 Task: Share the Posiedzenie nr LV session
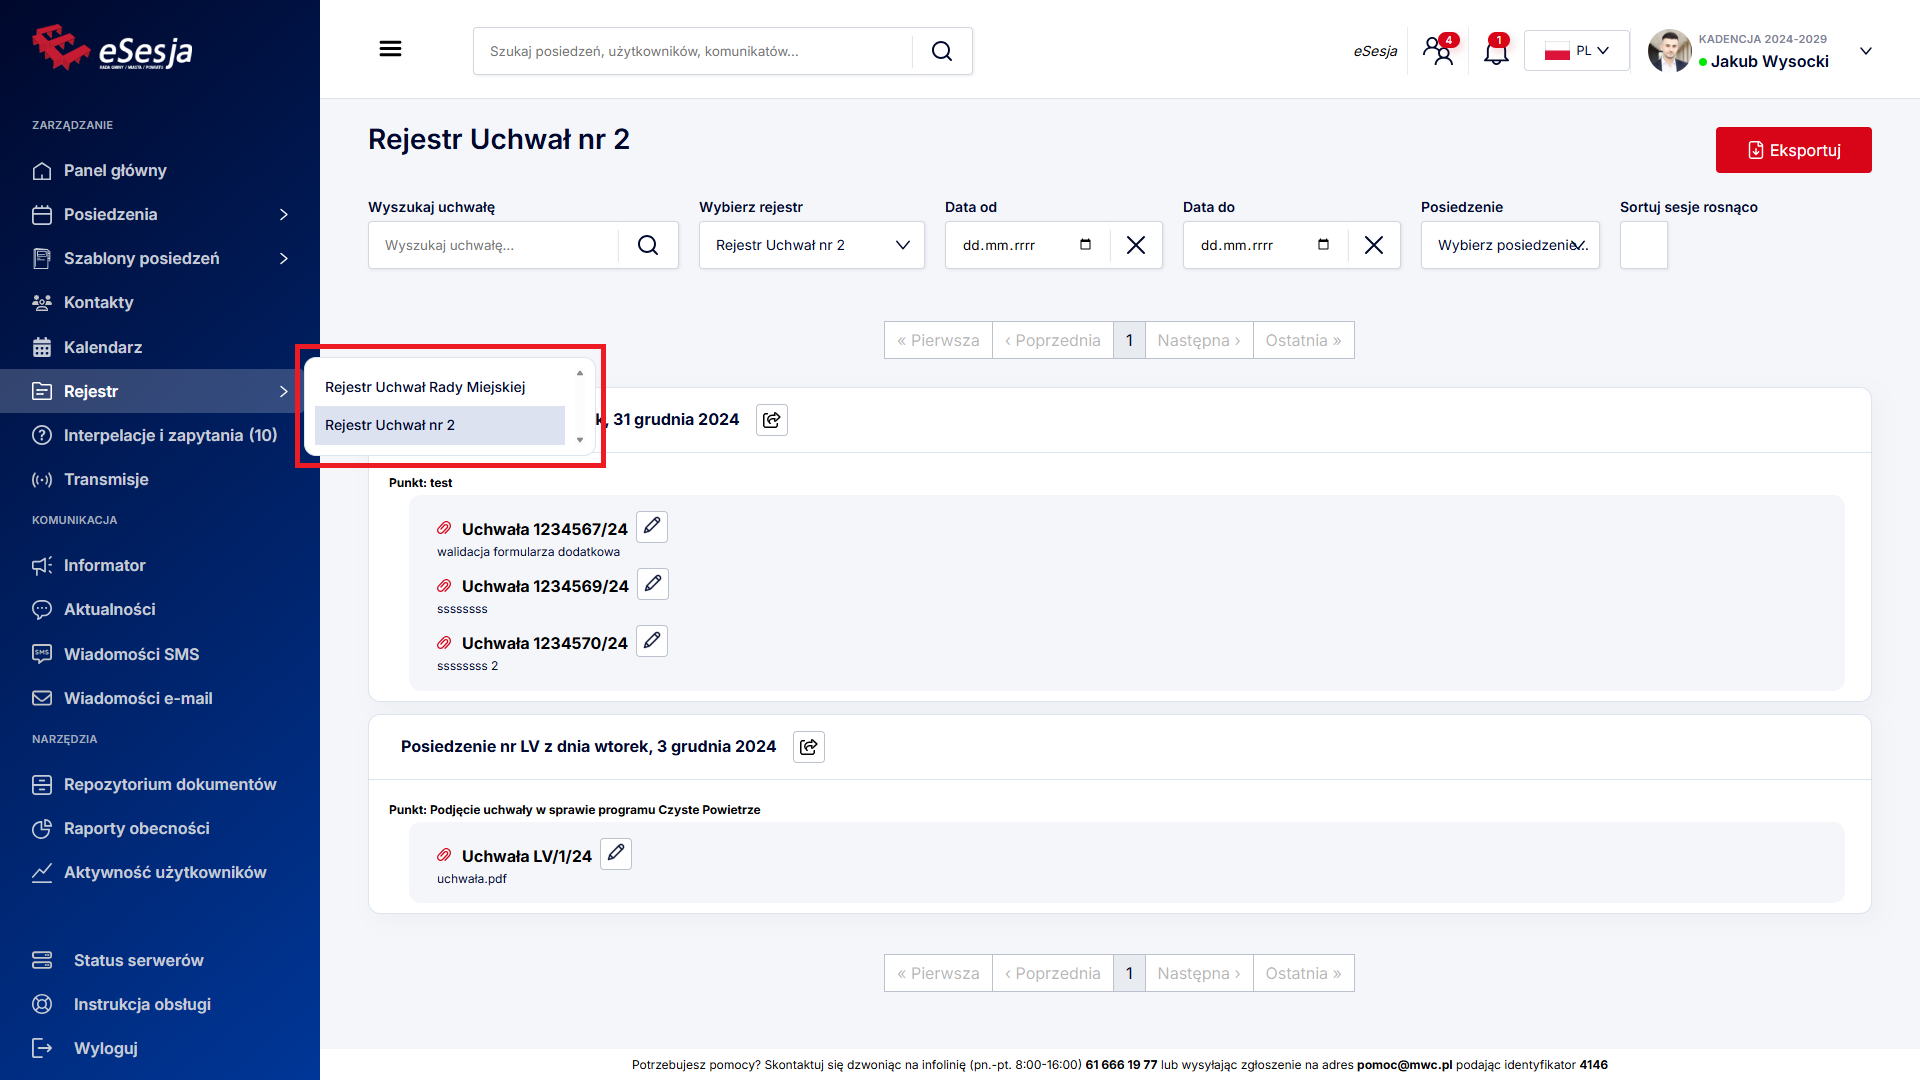(x=809, y=747)
